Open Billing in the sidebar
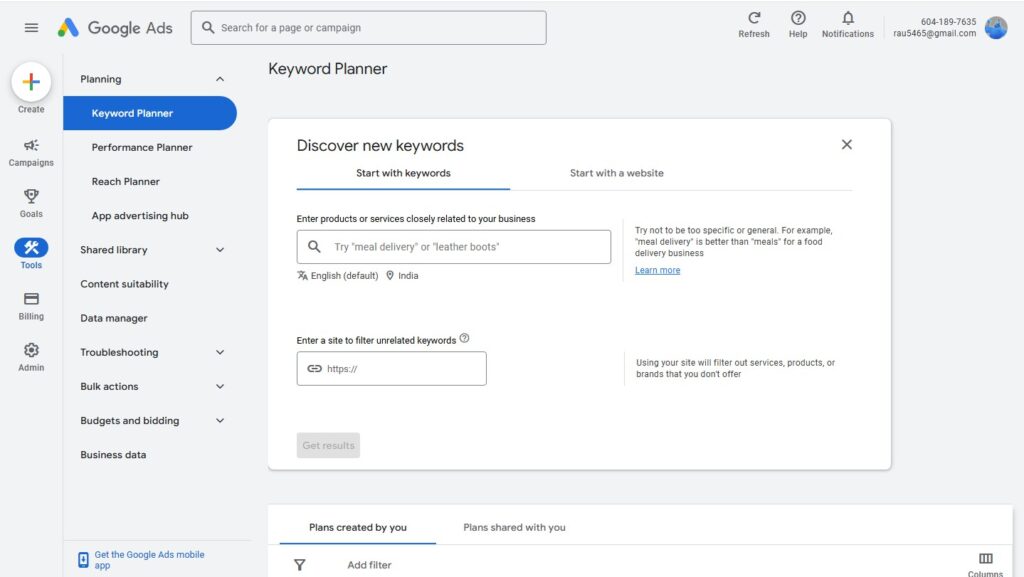Screen dimensions: 1024x577 click(x=31, y=306)
